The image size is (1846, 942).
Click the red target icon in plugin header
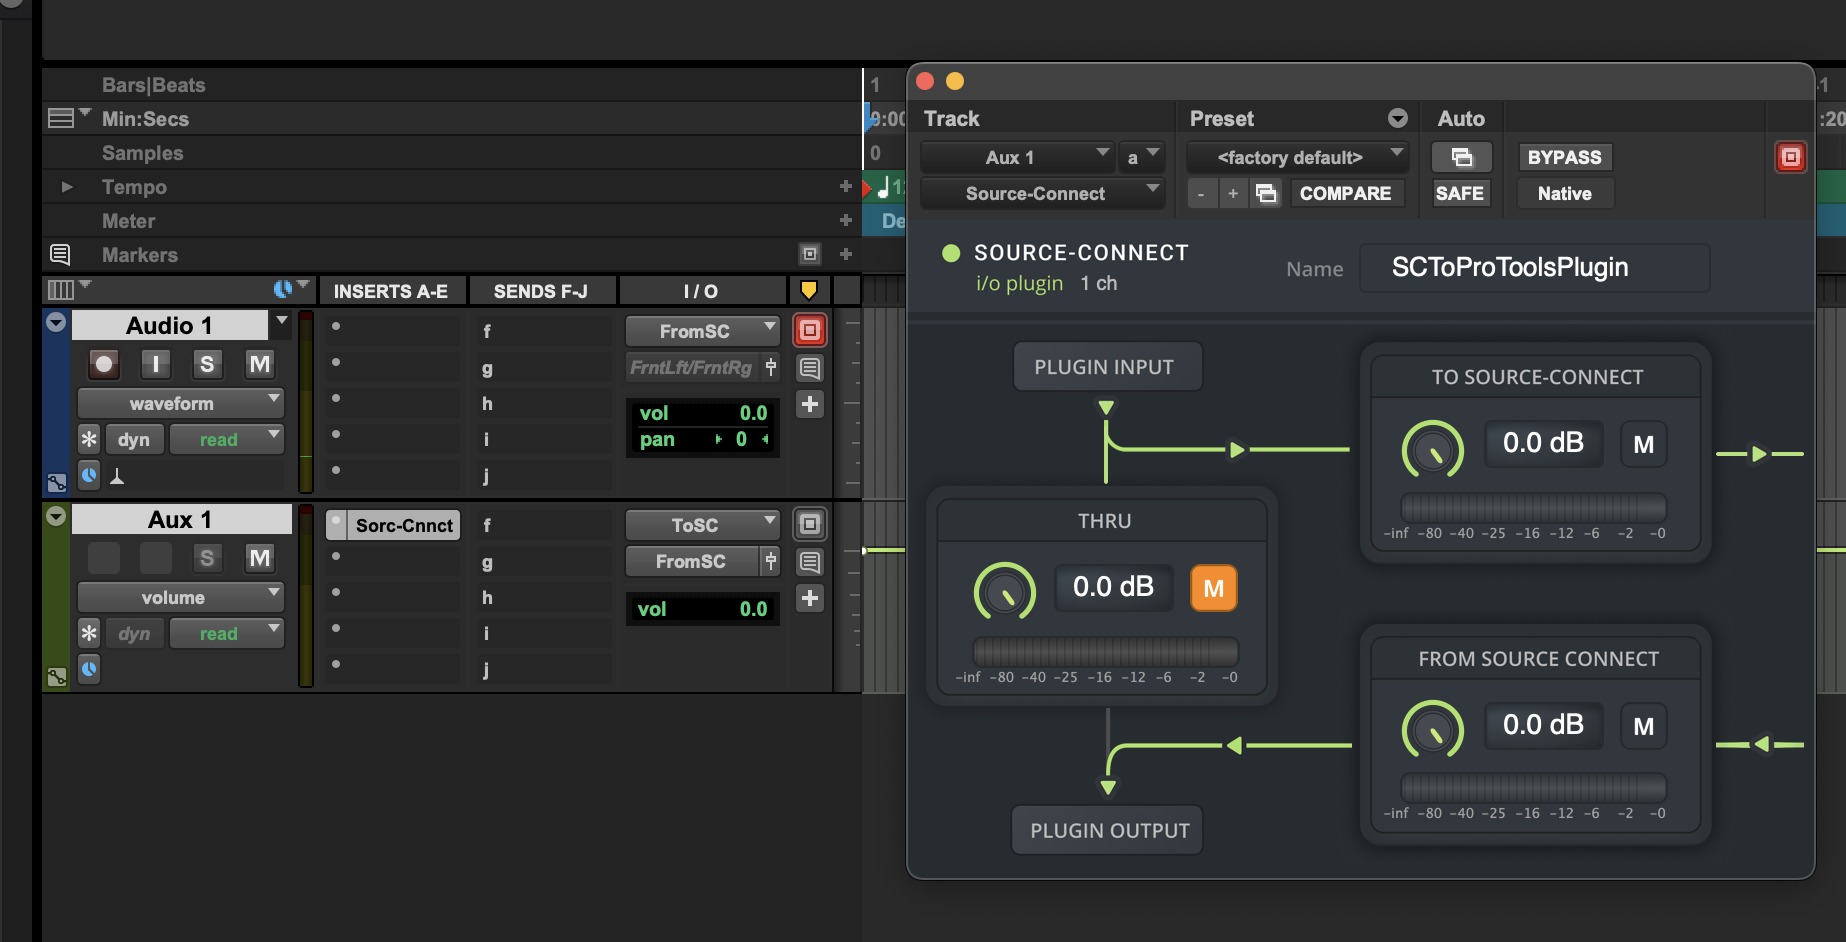1790,157
